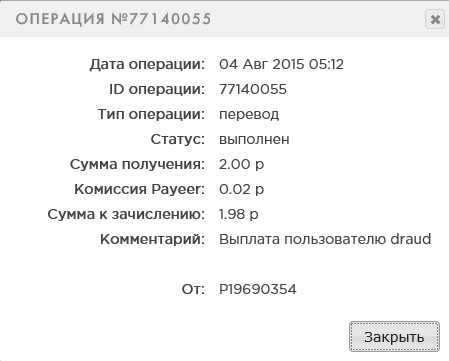Select the credited amount 1.98 р
The width and height of the screenshot is (449, 361).
pyautogui.click(x=239, y=215)
